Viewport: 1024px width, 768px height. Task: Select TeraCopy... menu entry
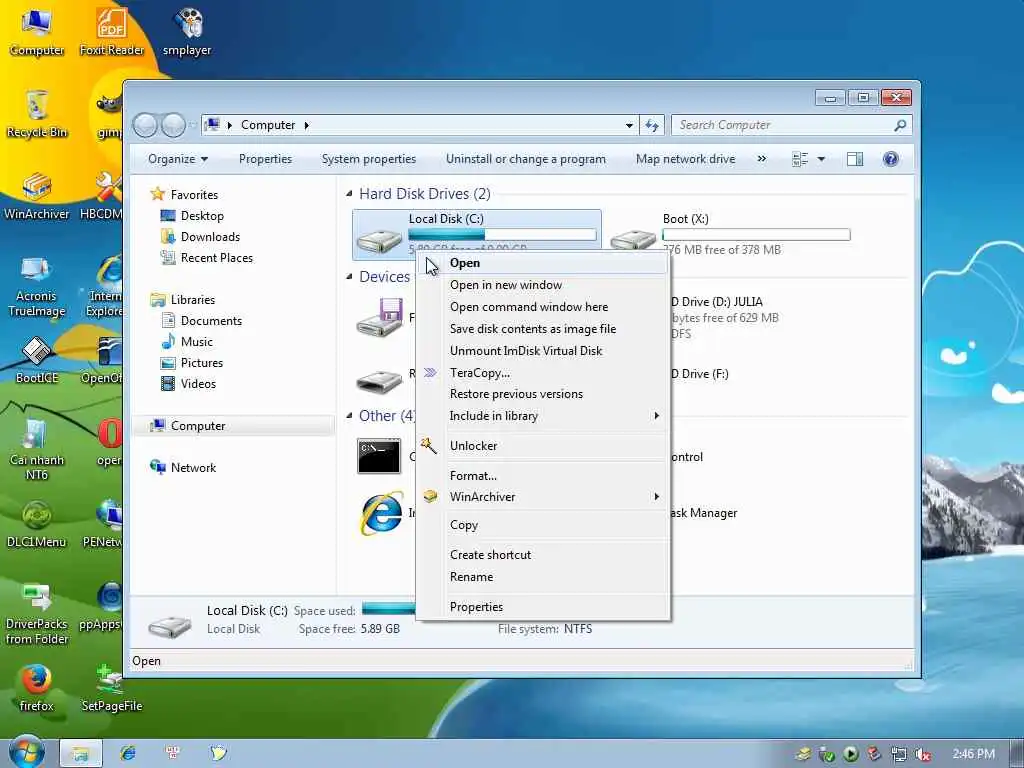click(x=542, y=372)
